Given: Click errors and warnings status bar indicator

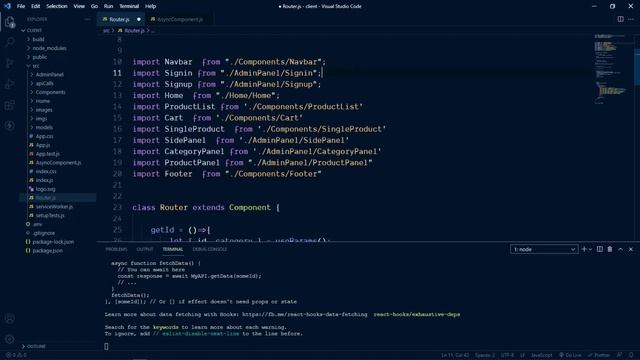Looking at the screenshot, I should tap(16, 355).
